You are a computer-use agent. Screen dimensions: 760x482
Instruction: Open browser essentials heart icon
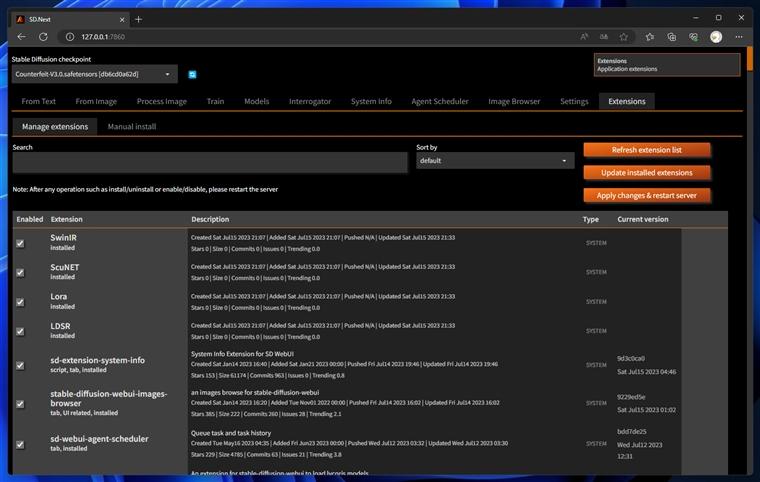tap(694, 37)
